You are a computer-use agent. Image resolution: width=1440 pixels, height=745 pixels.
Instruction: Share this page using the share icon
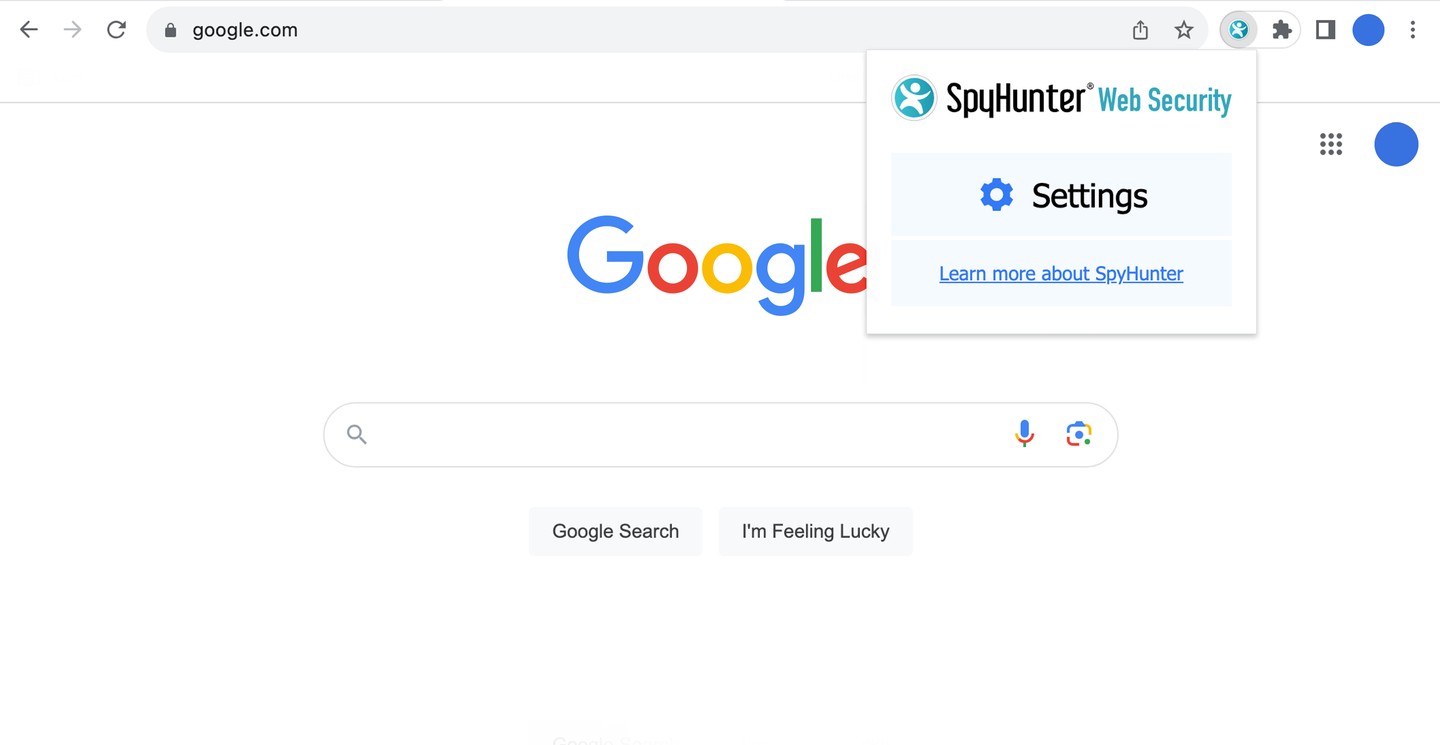click(1140, 30)
